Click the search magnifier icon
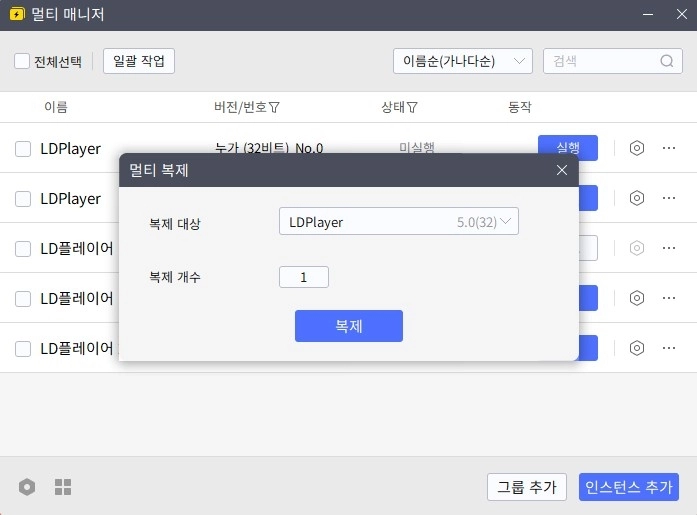 667,61
